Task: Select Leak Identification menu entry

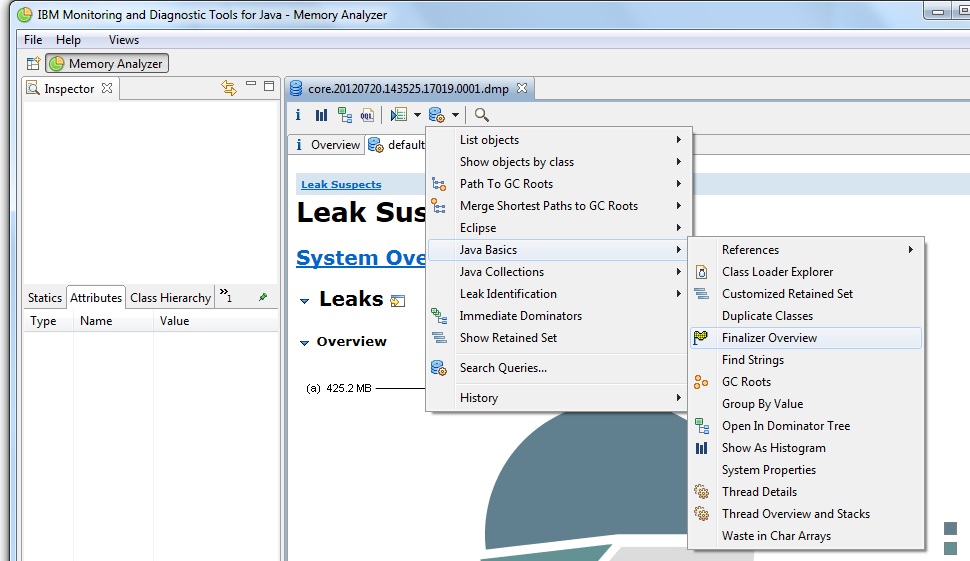Action: coord(558,294)
